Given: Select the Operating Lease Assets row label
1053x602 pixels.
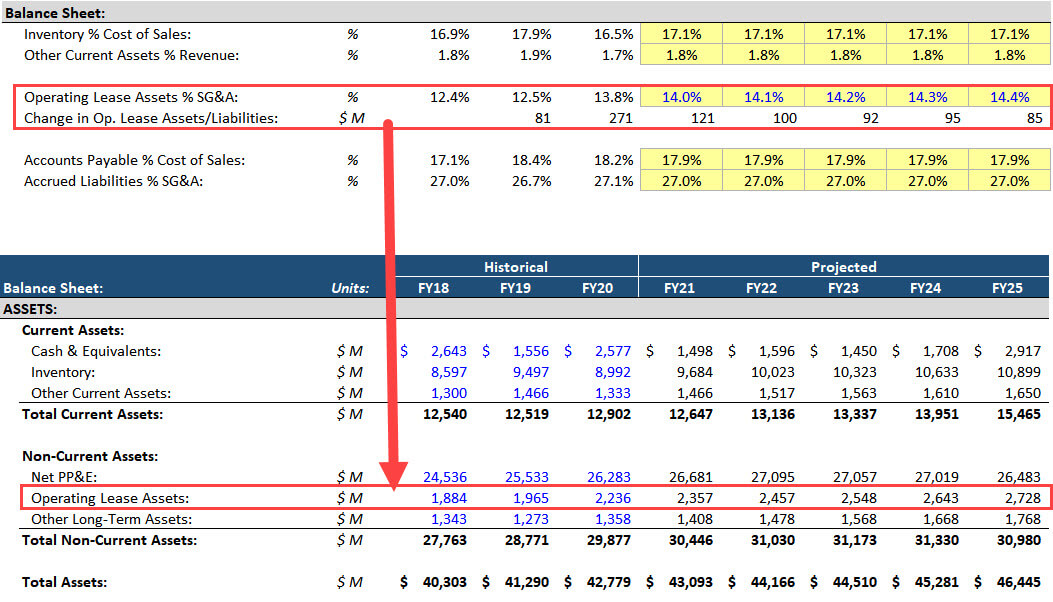Looking at the screenshot, I should click(x=110, y=499).
